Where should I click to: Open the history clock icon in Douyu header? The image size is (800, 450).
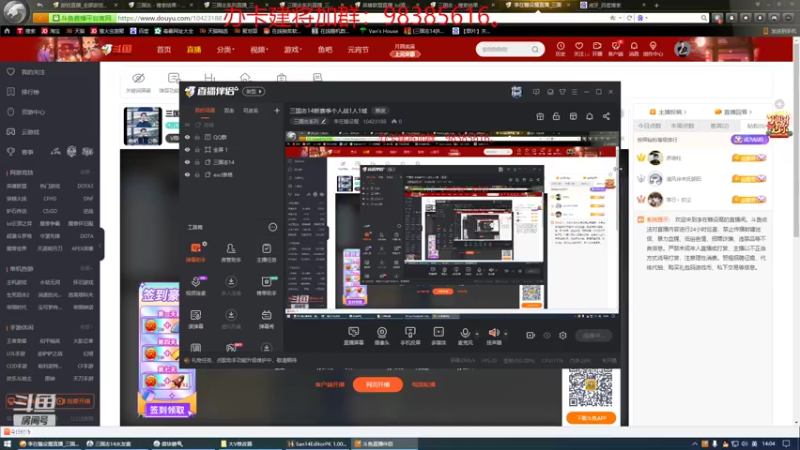coord(561,49)
